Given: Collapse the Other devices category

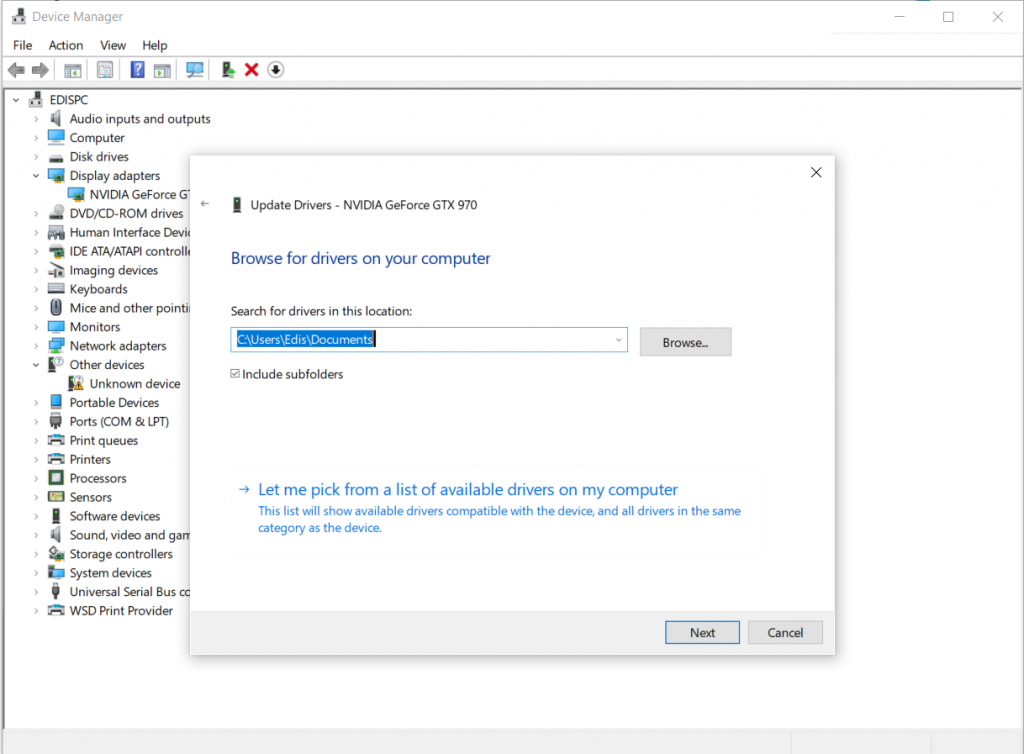Looking at the screenshot, I should tap(36, 365).
